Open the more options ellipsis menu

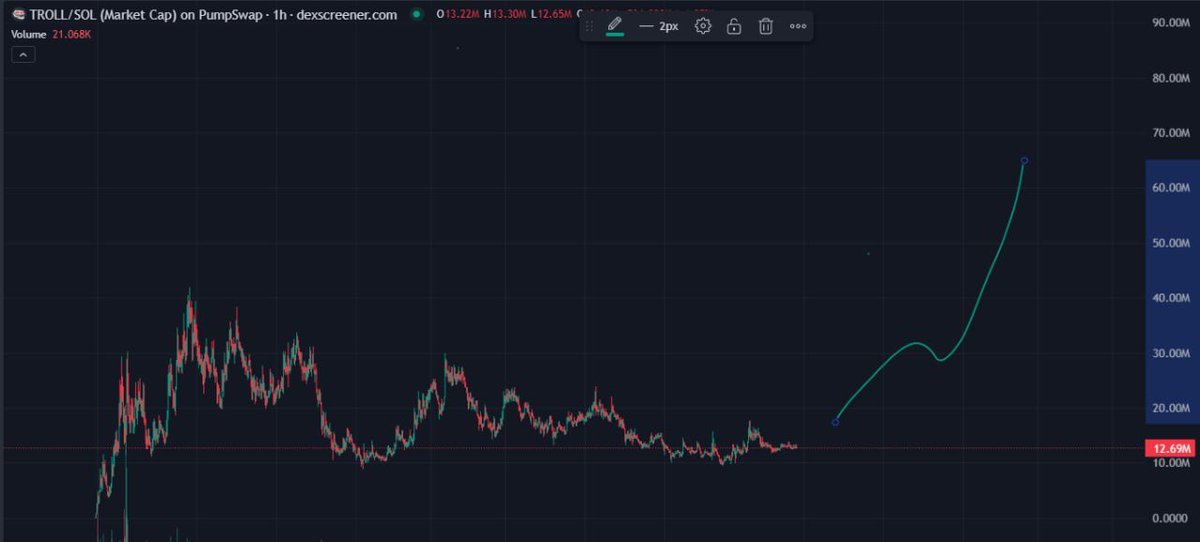798,26
